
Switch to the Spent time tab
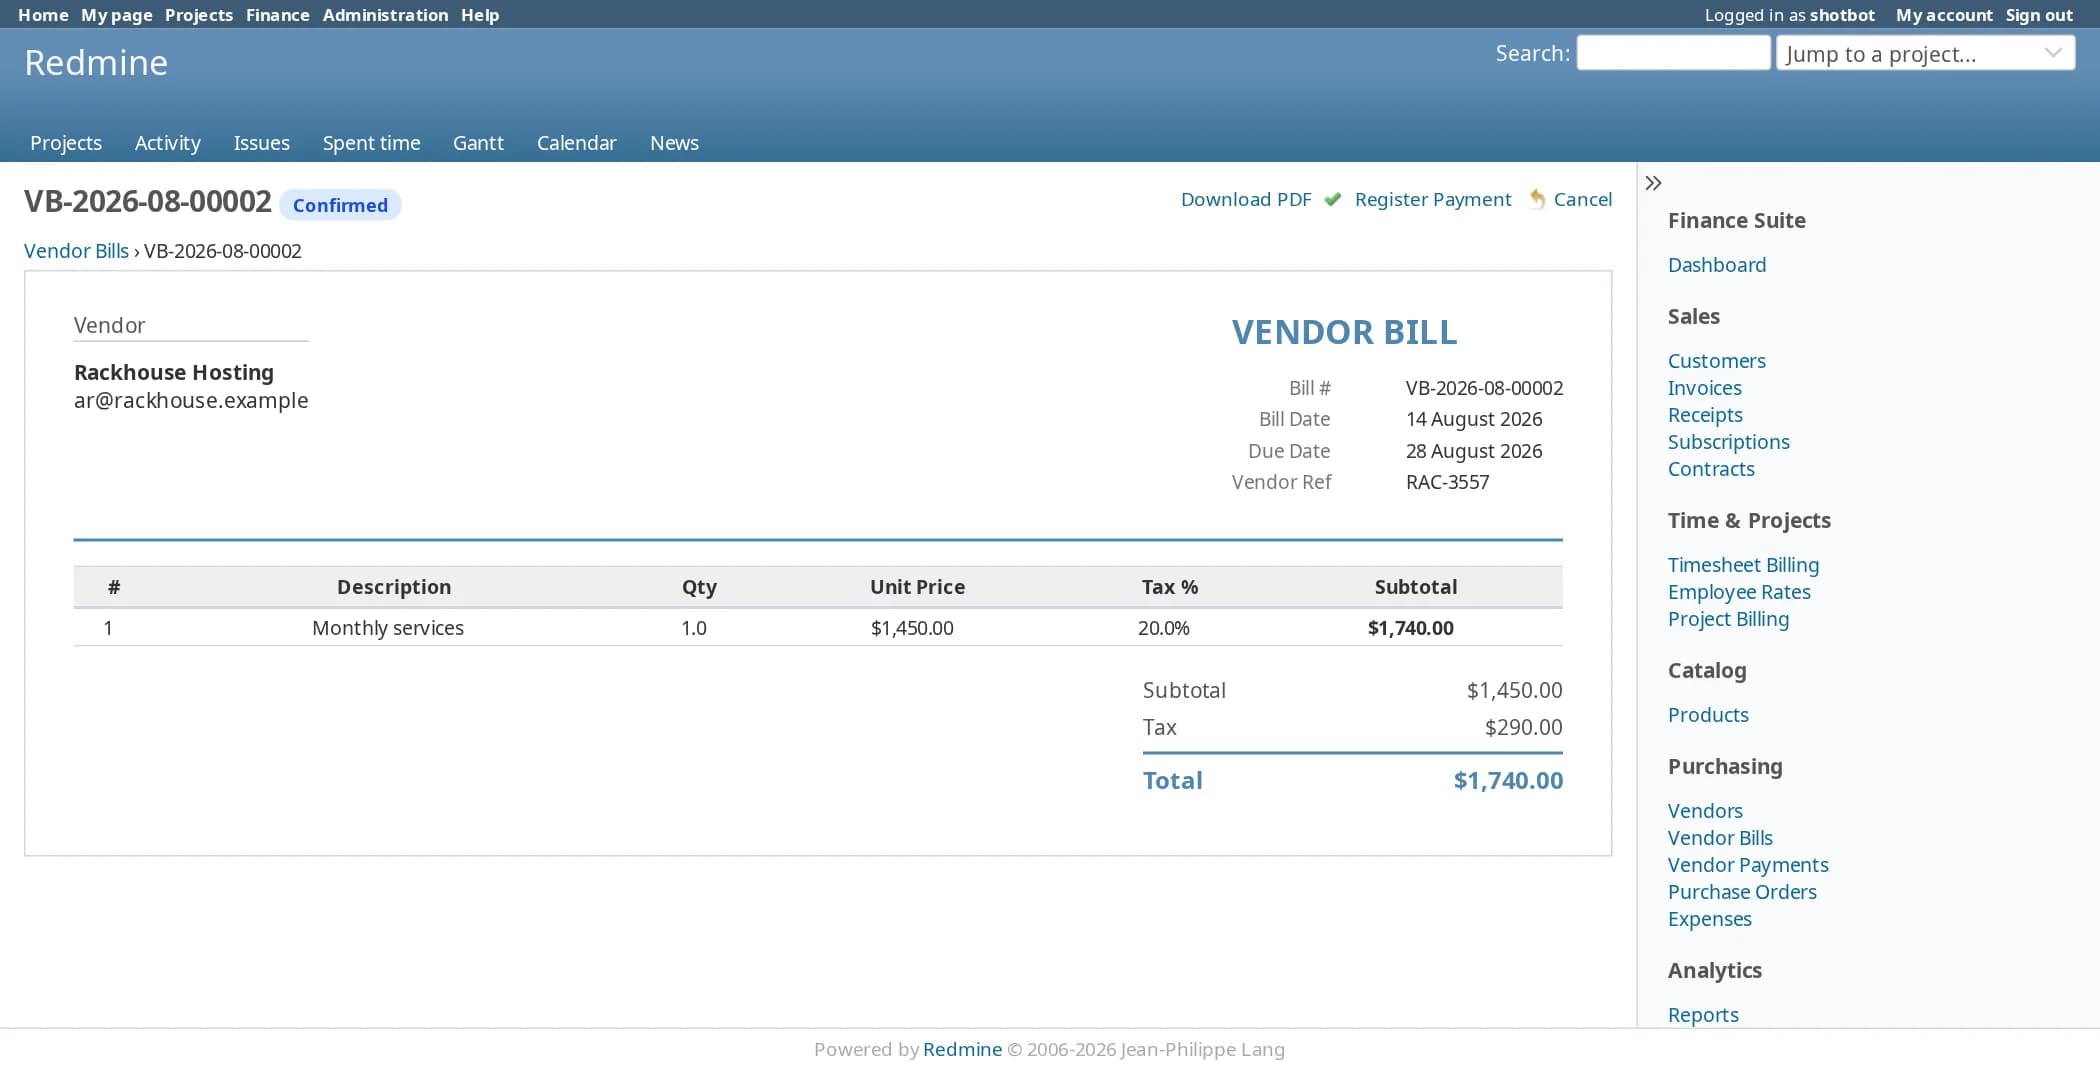pyautogui.click(x=371, y=143)
